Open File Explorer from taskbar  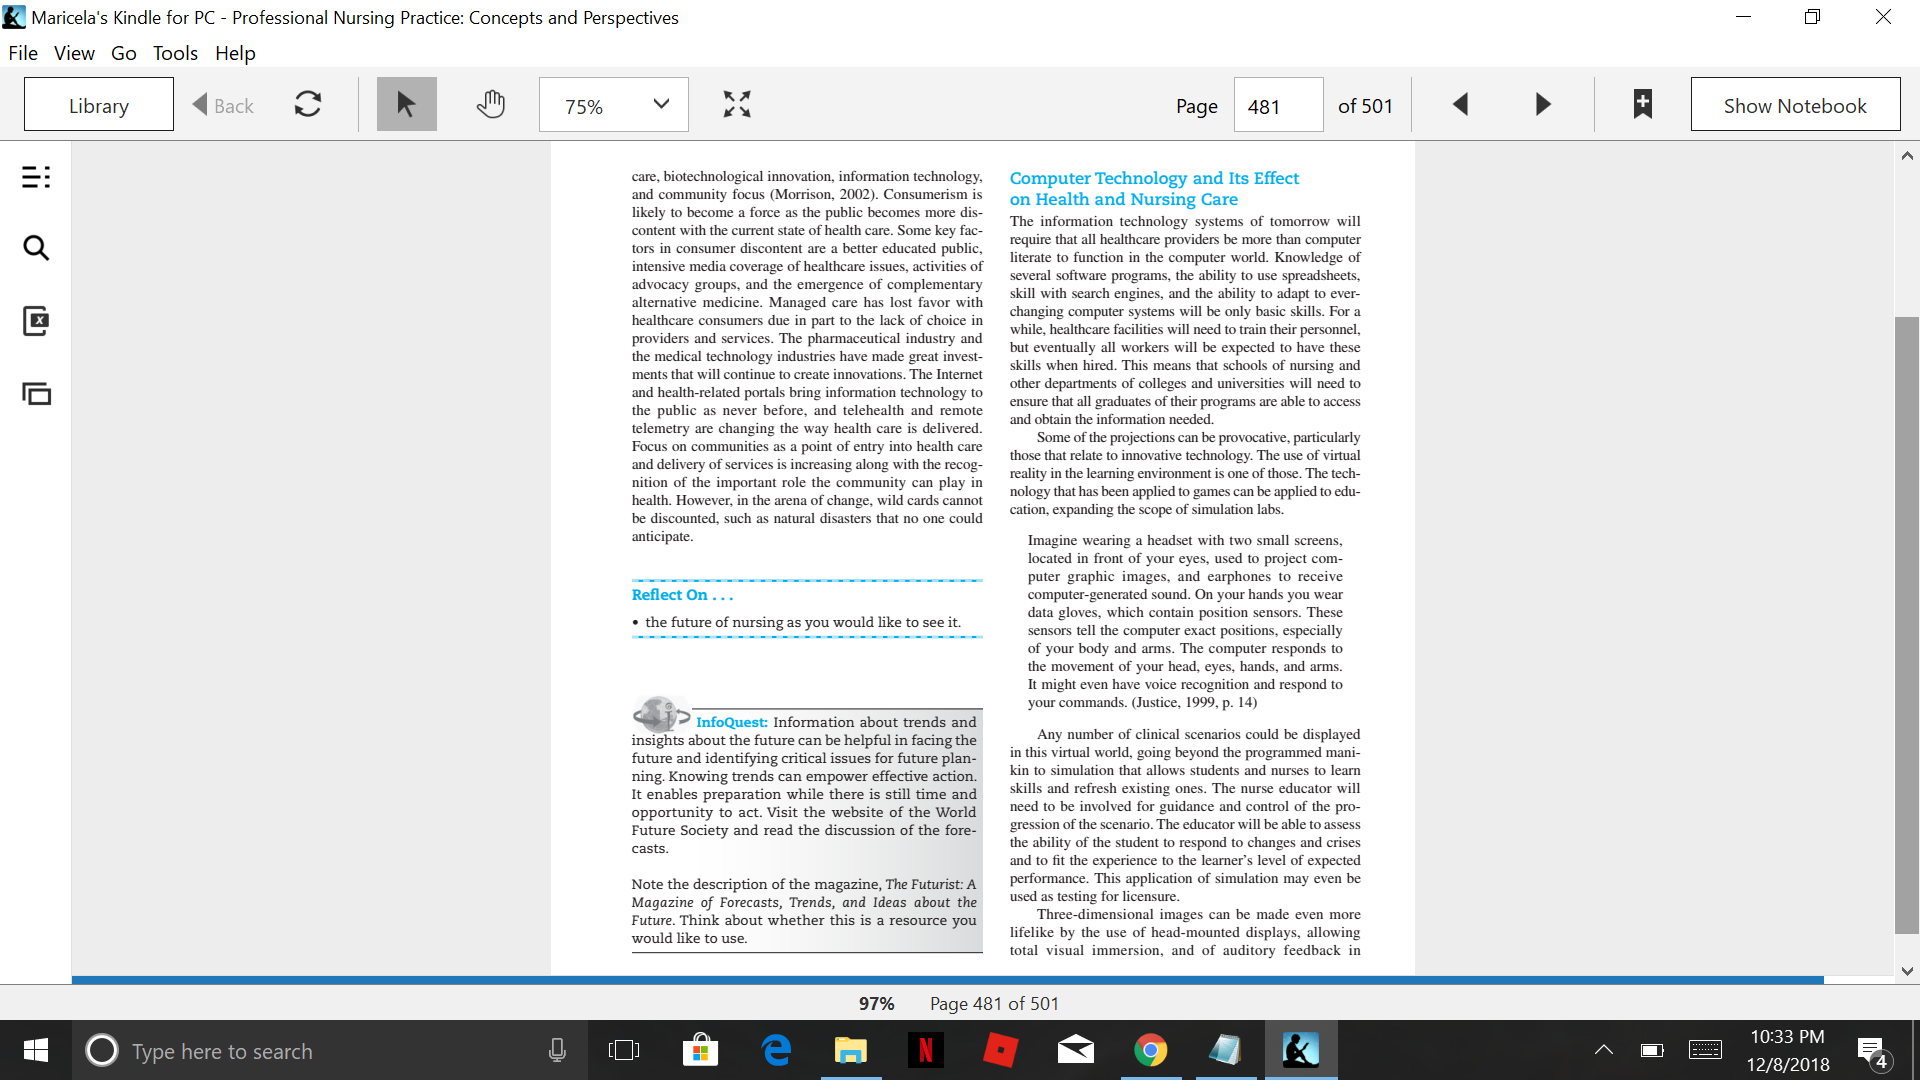851,1050
